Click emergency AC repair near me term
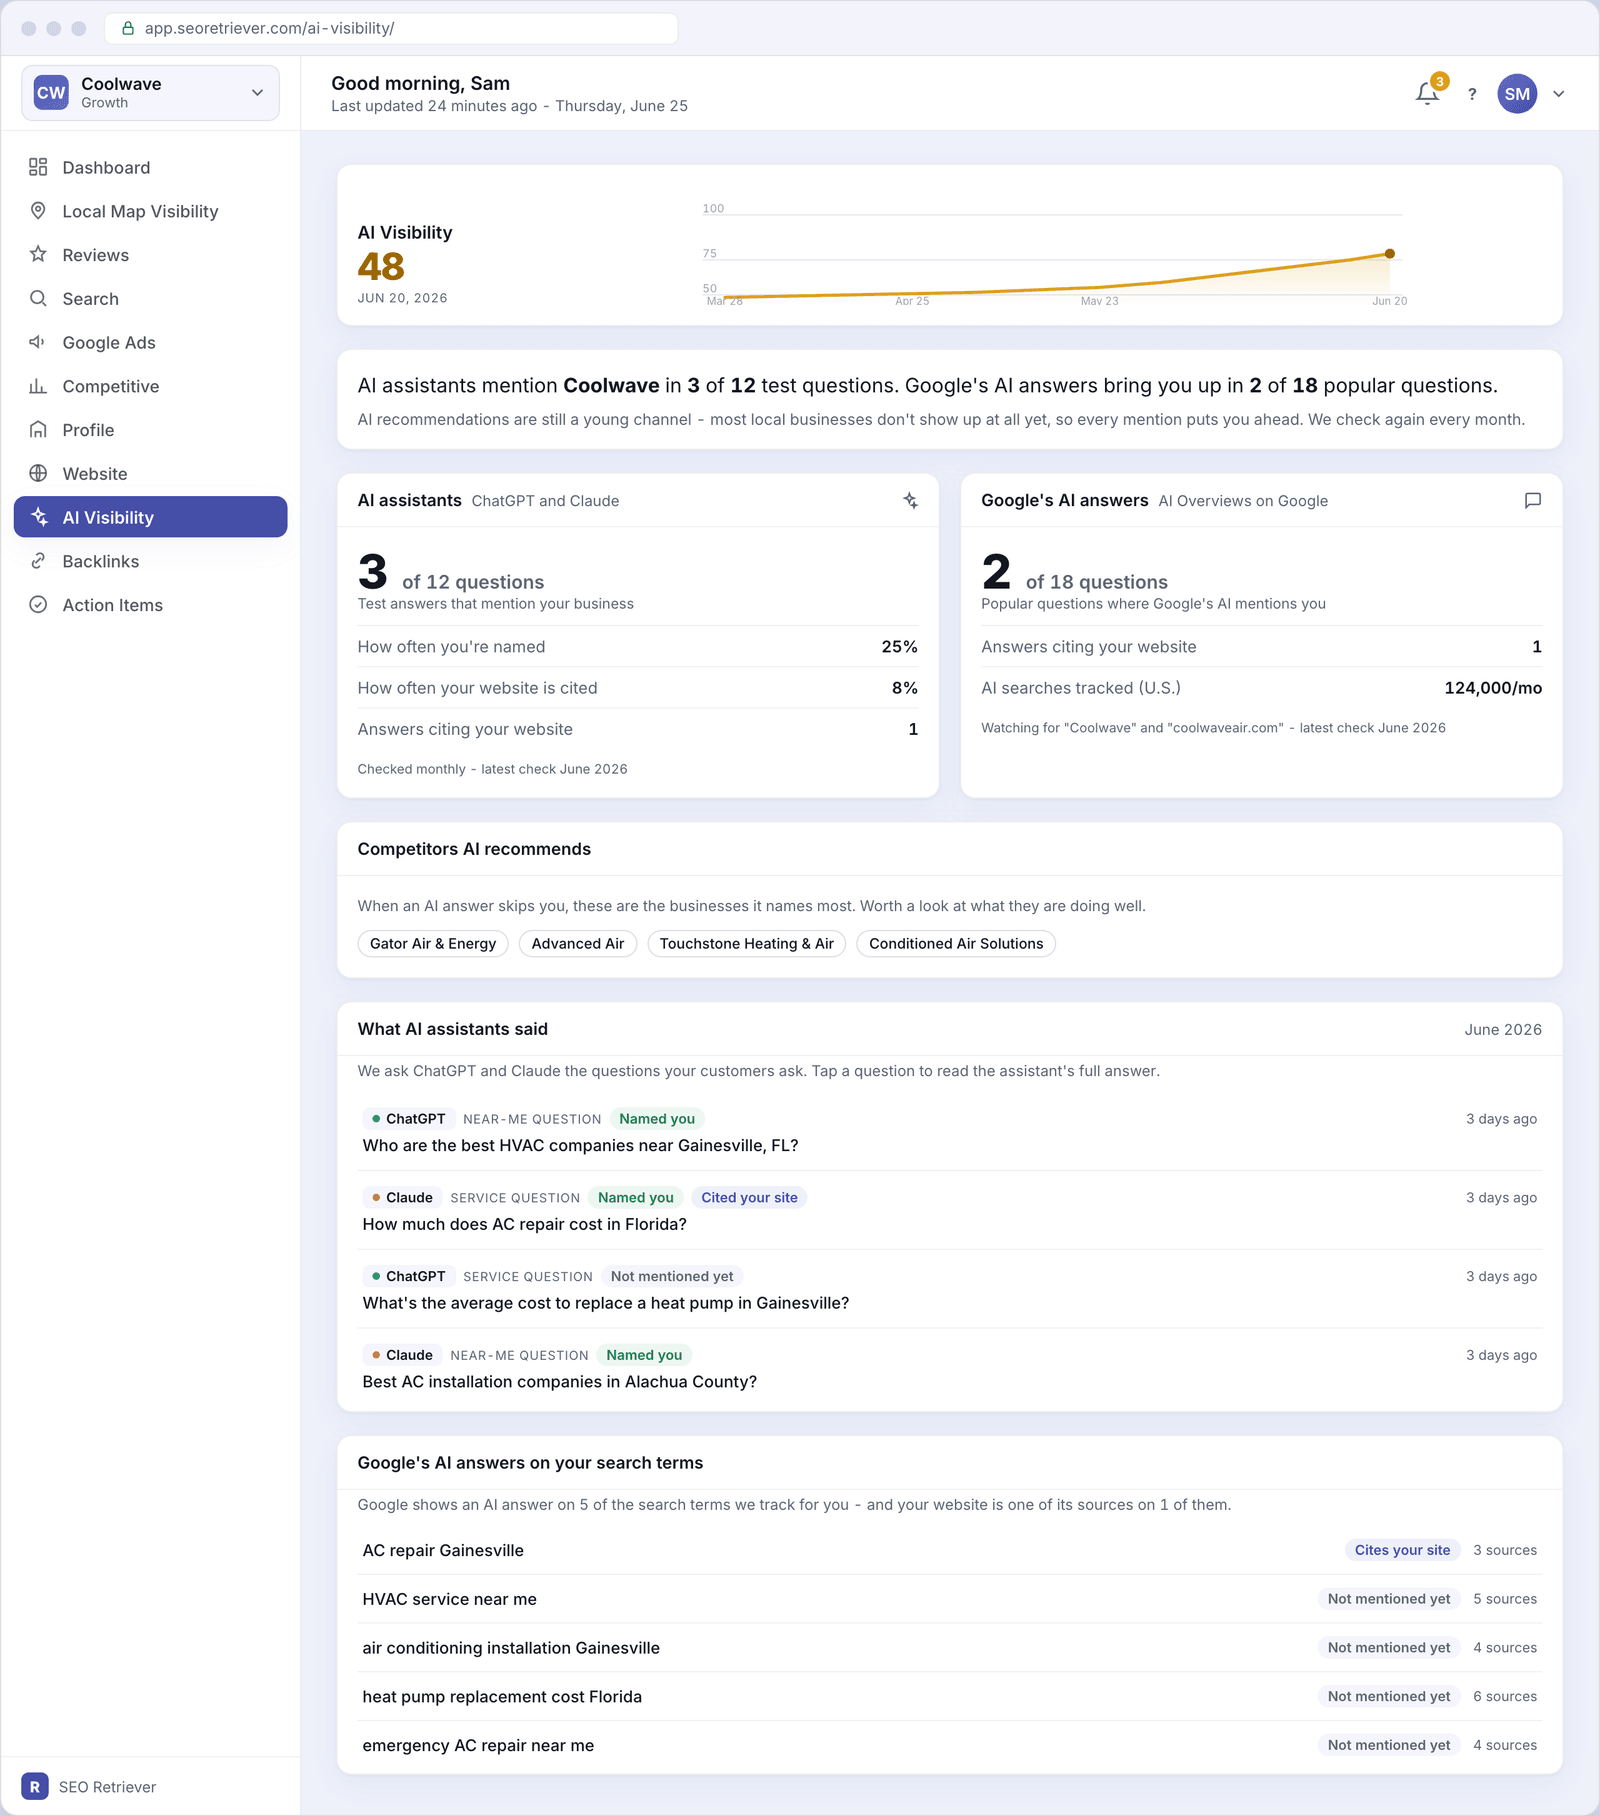1600x1816 pixels. click(478, 1745)
